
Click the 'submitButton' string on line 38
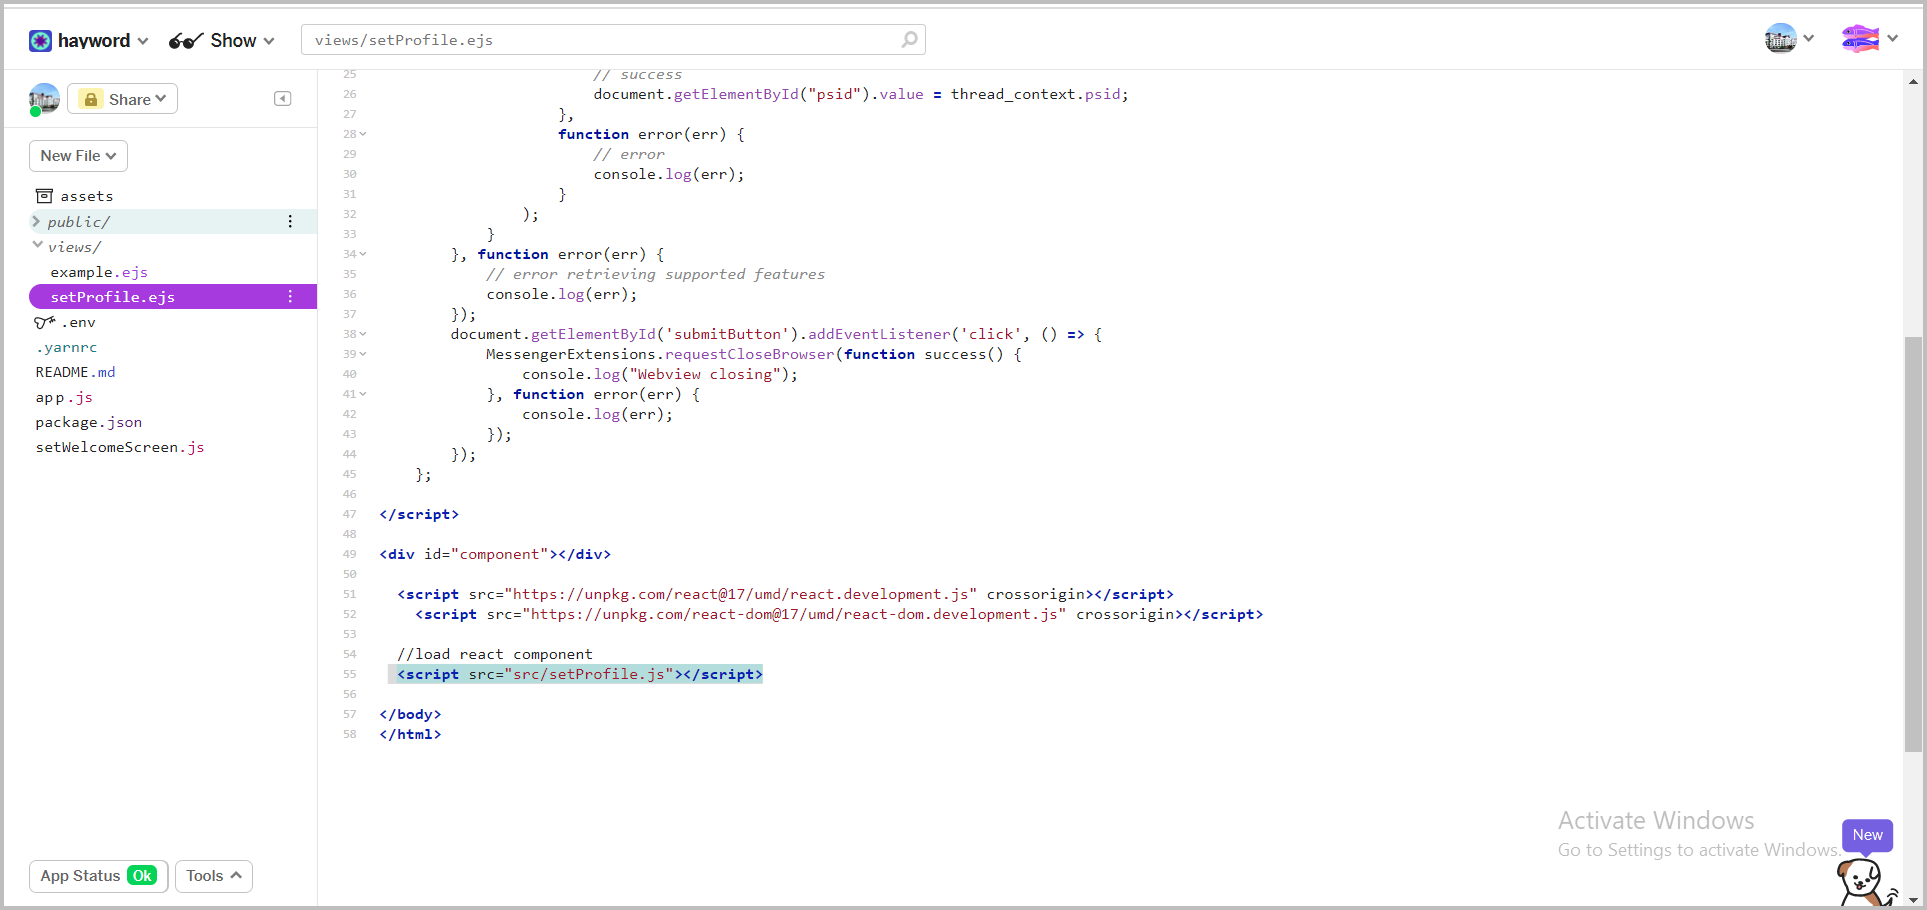[x=727, y=334]
